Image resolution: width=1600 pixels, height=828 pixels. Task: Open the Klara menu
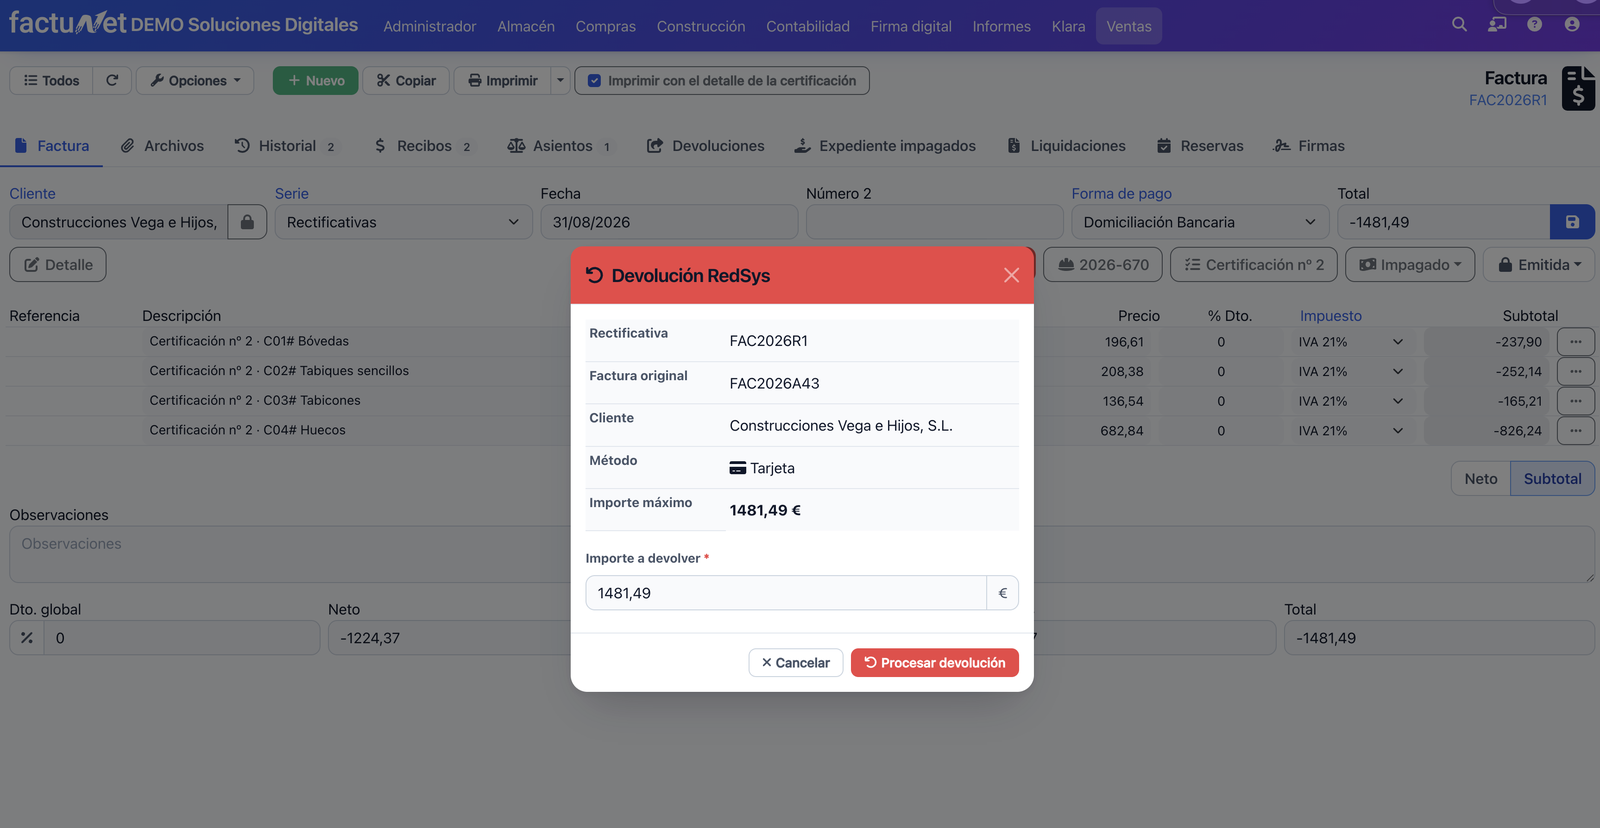[x=1068, y=26]
